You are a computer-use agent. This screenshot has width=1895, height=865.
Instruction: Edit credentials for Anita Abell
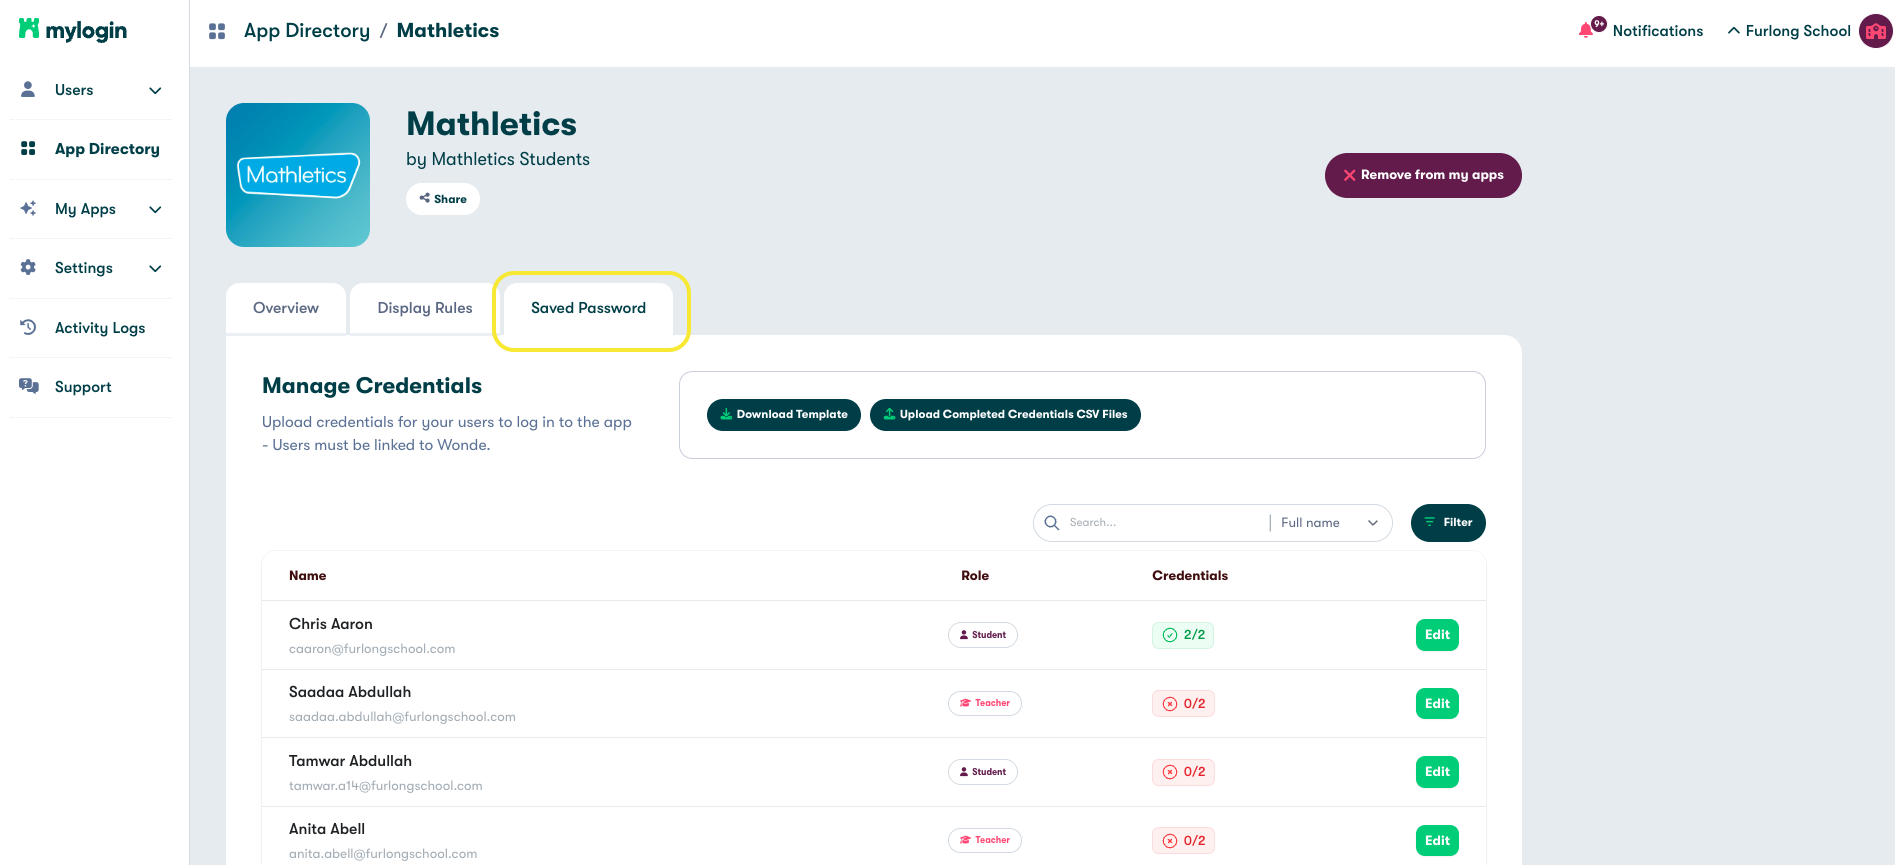1437,841
